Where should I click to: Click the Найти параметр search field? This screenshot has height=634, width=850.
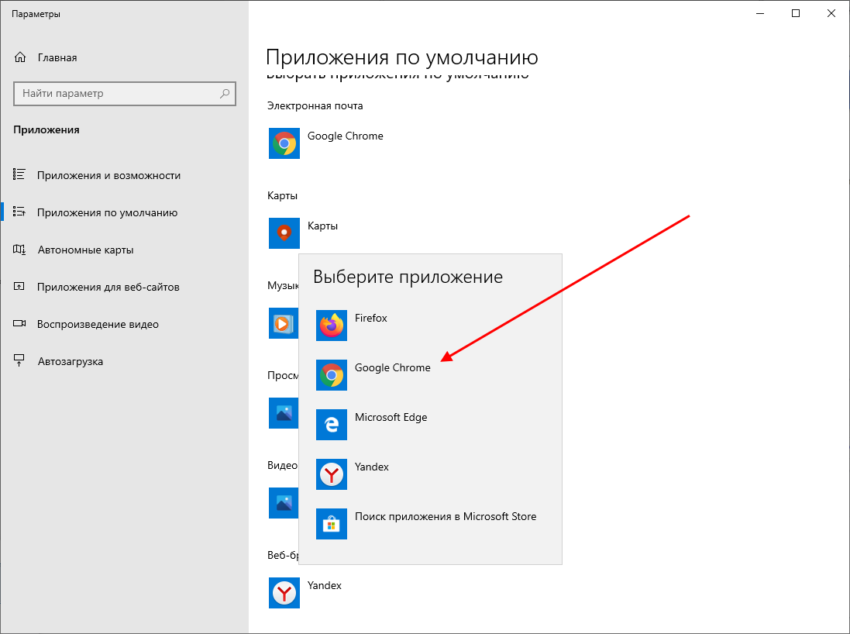click(115, 94)
